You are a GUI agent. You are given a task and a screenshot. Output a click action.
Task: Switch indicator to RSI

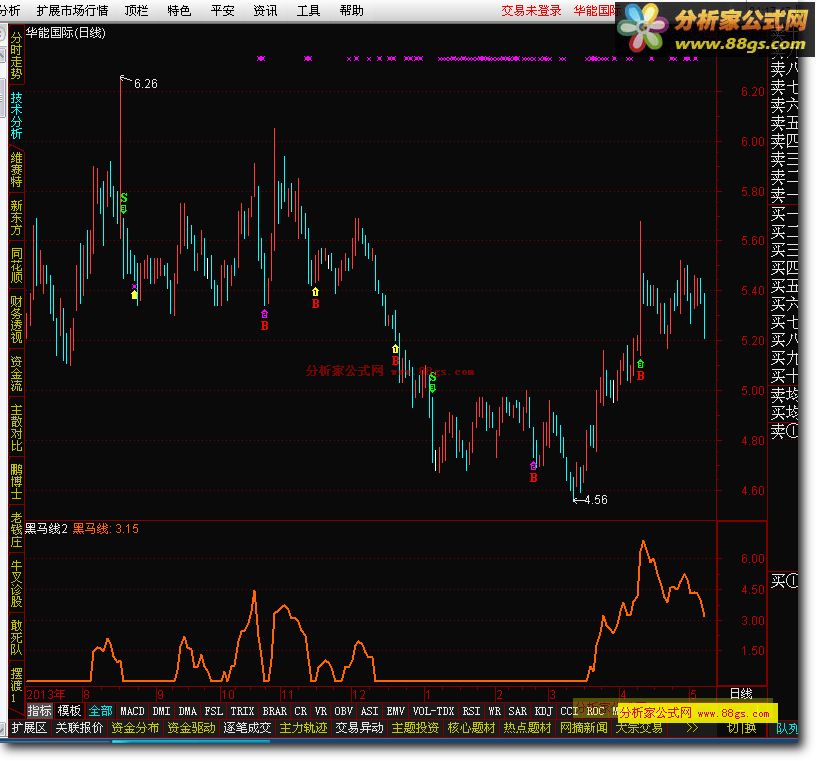tap(472, 711)
